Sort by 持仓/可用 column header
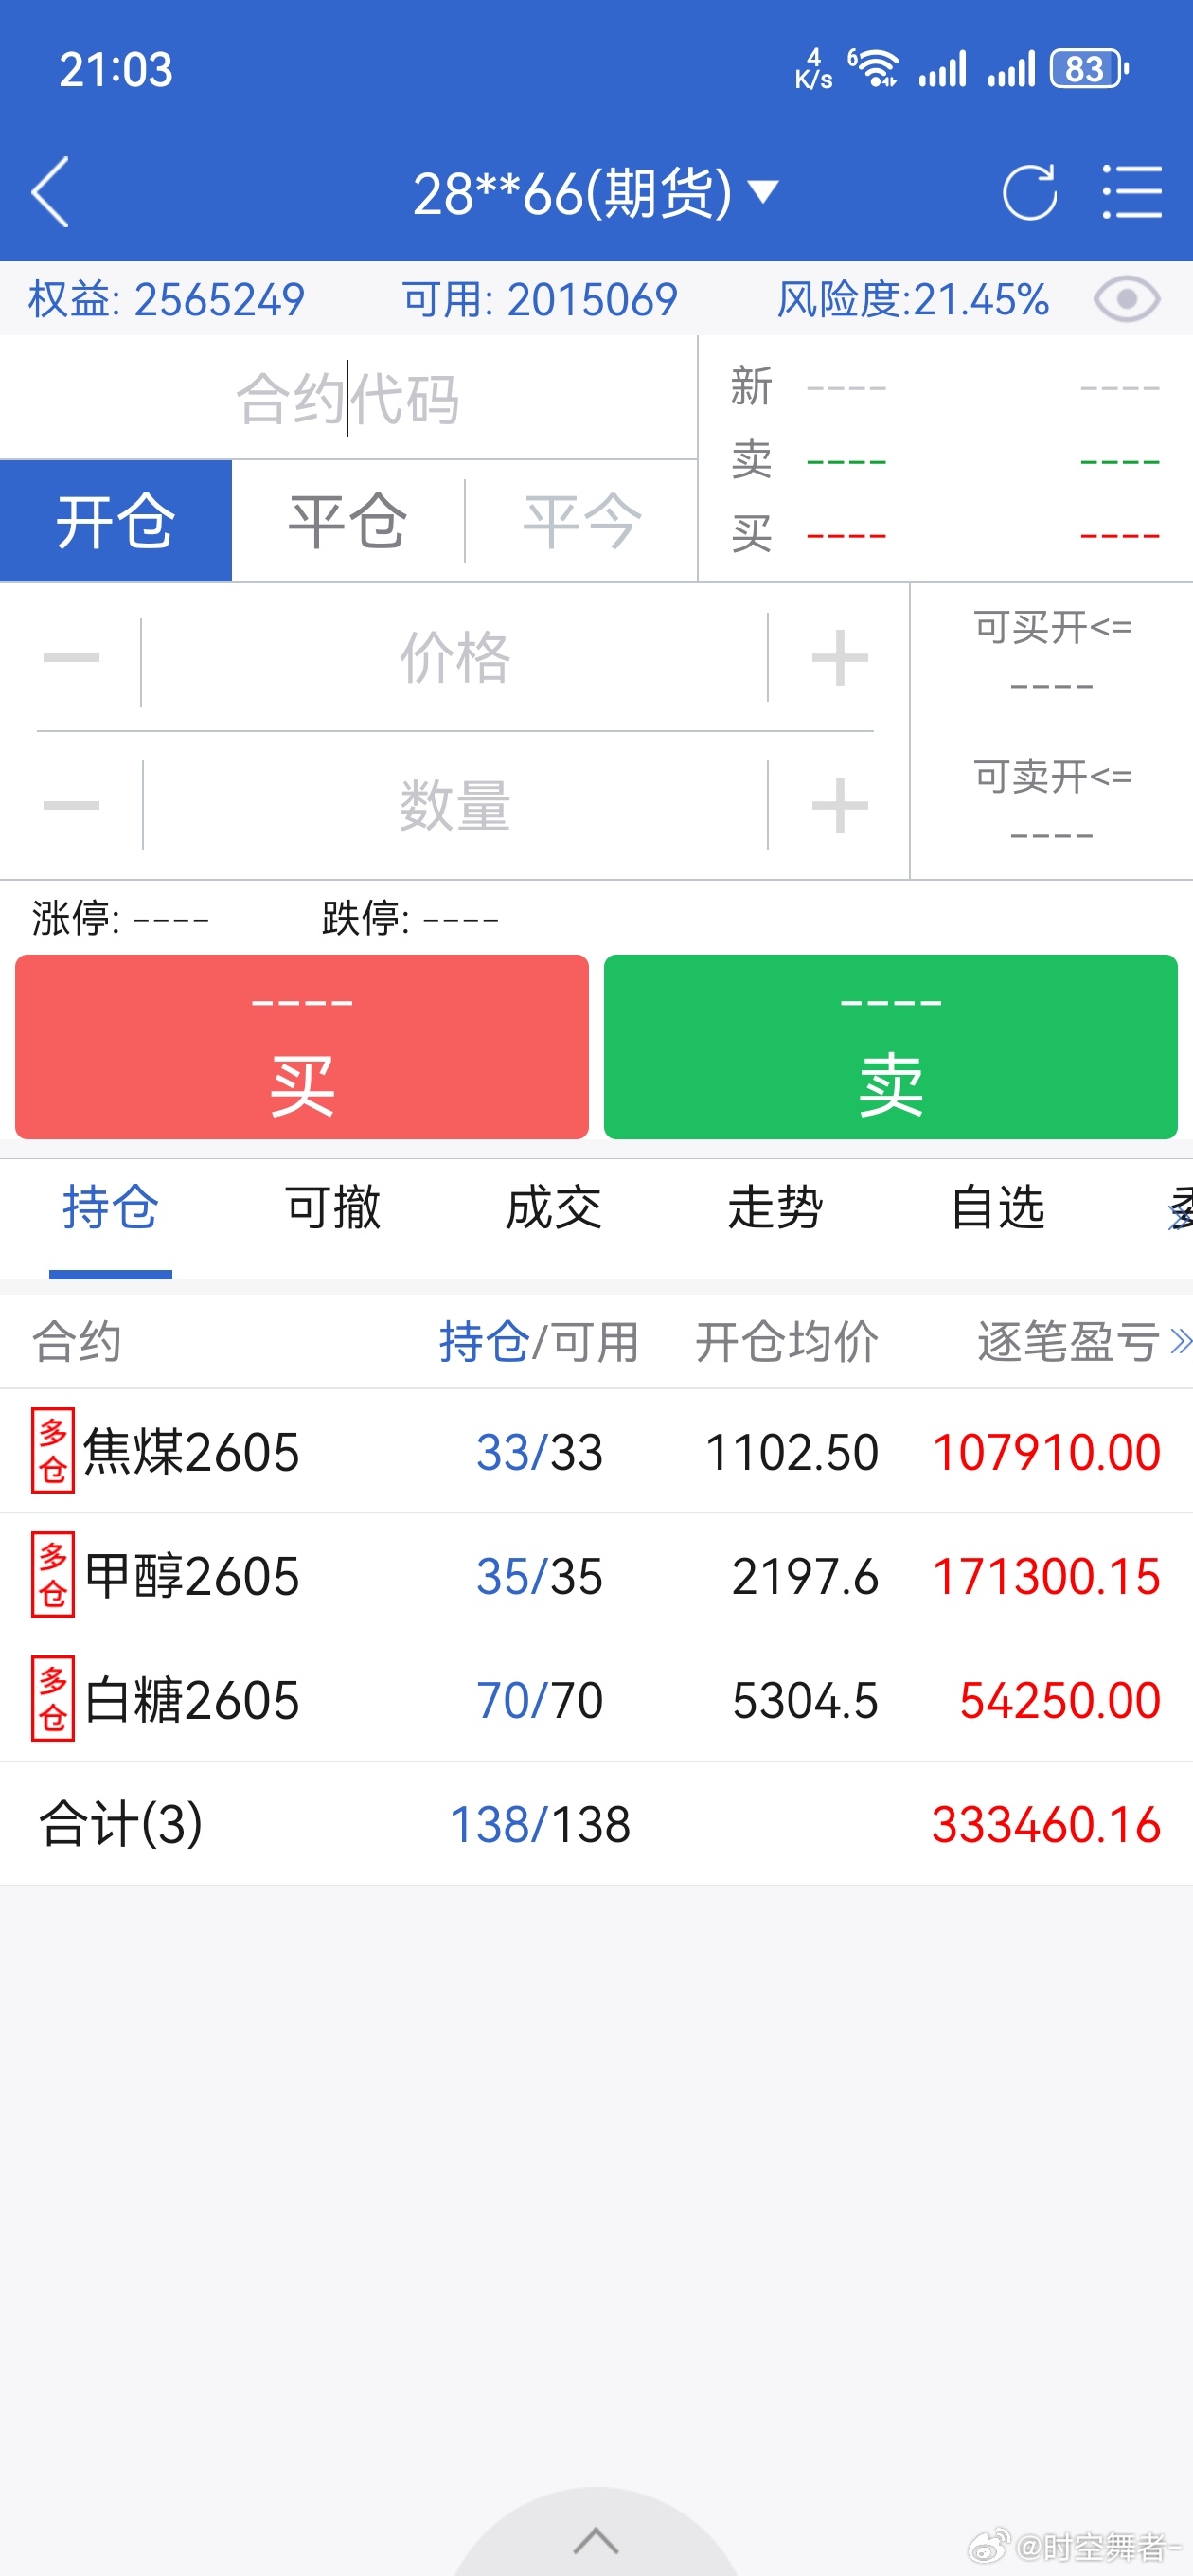Viewport: 1193px width, 2576px height. [539, 1342]
